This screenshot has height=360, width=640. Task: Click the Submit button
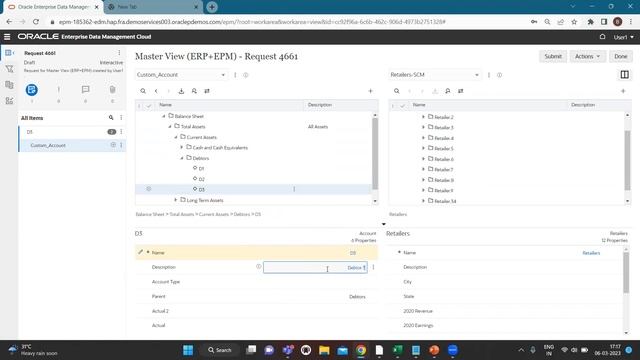[553, 56]
